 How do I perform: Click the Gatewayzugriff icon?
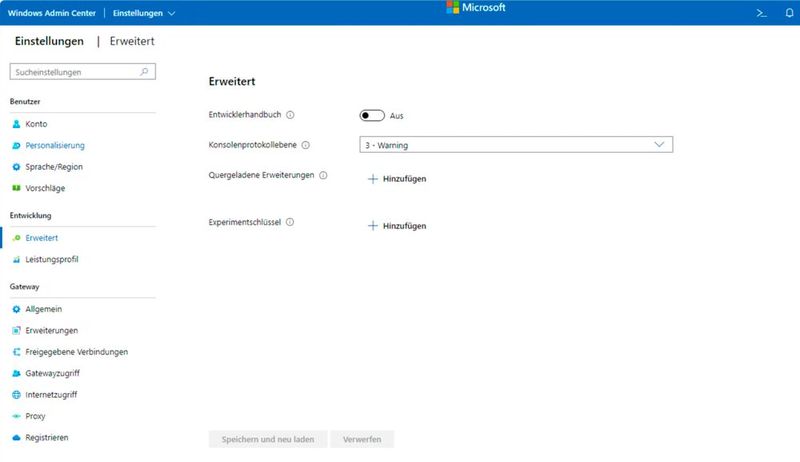point(16,373)
